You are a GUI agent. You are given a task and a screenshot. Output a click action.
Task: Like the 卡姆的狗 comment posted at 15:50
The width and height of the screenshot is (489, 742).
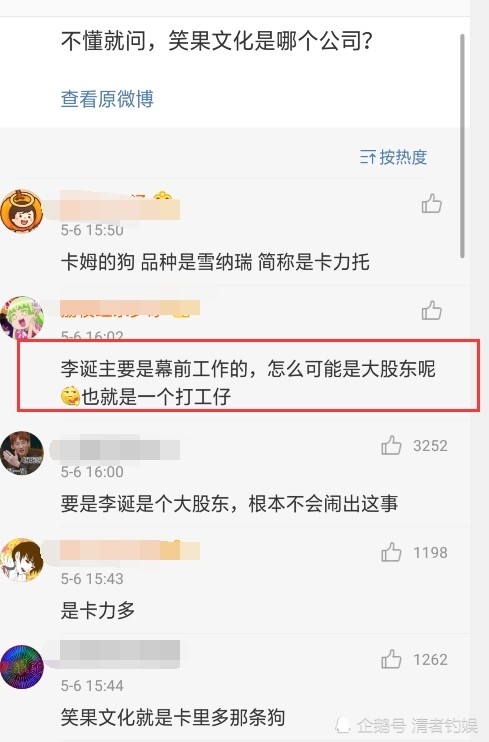(x=431, y=203)
